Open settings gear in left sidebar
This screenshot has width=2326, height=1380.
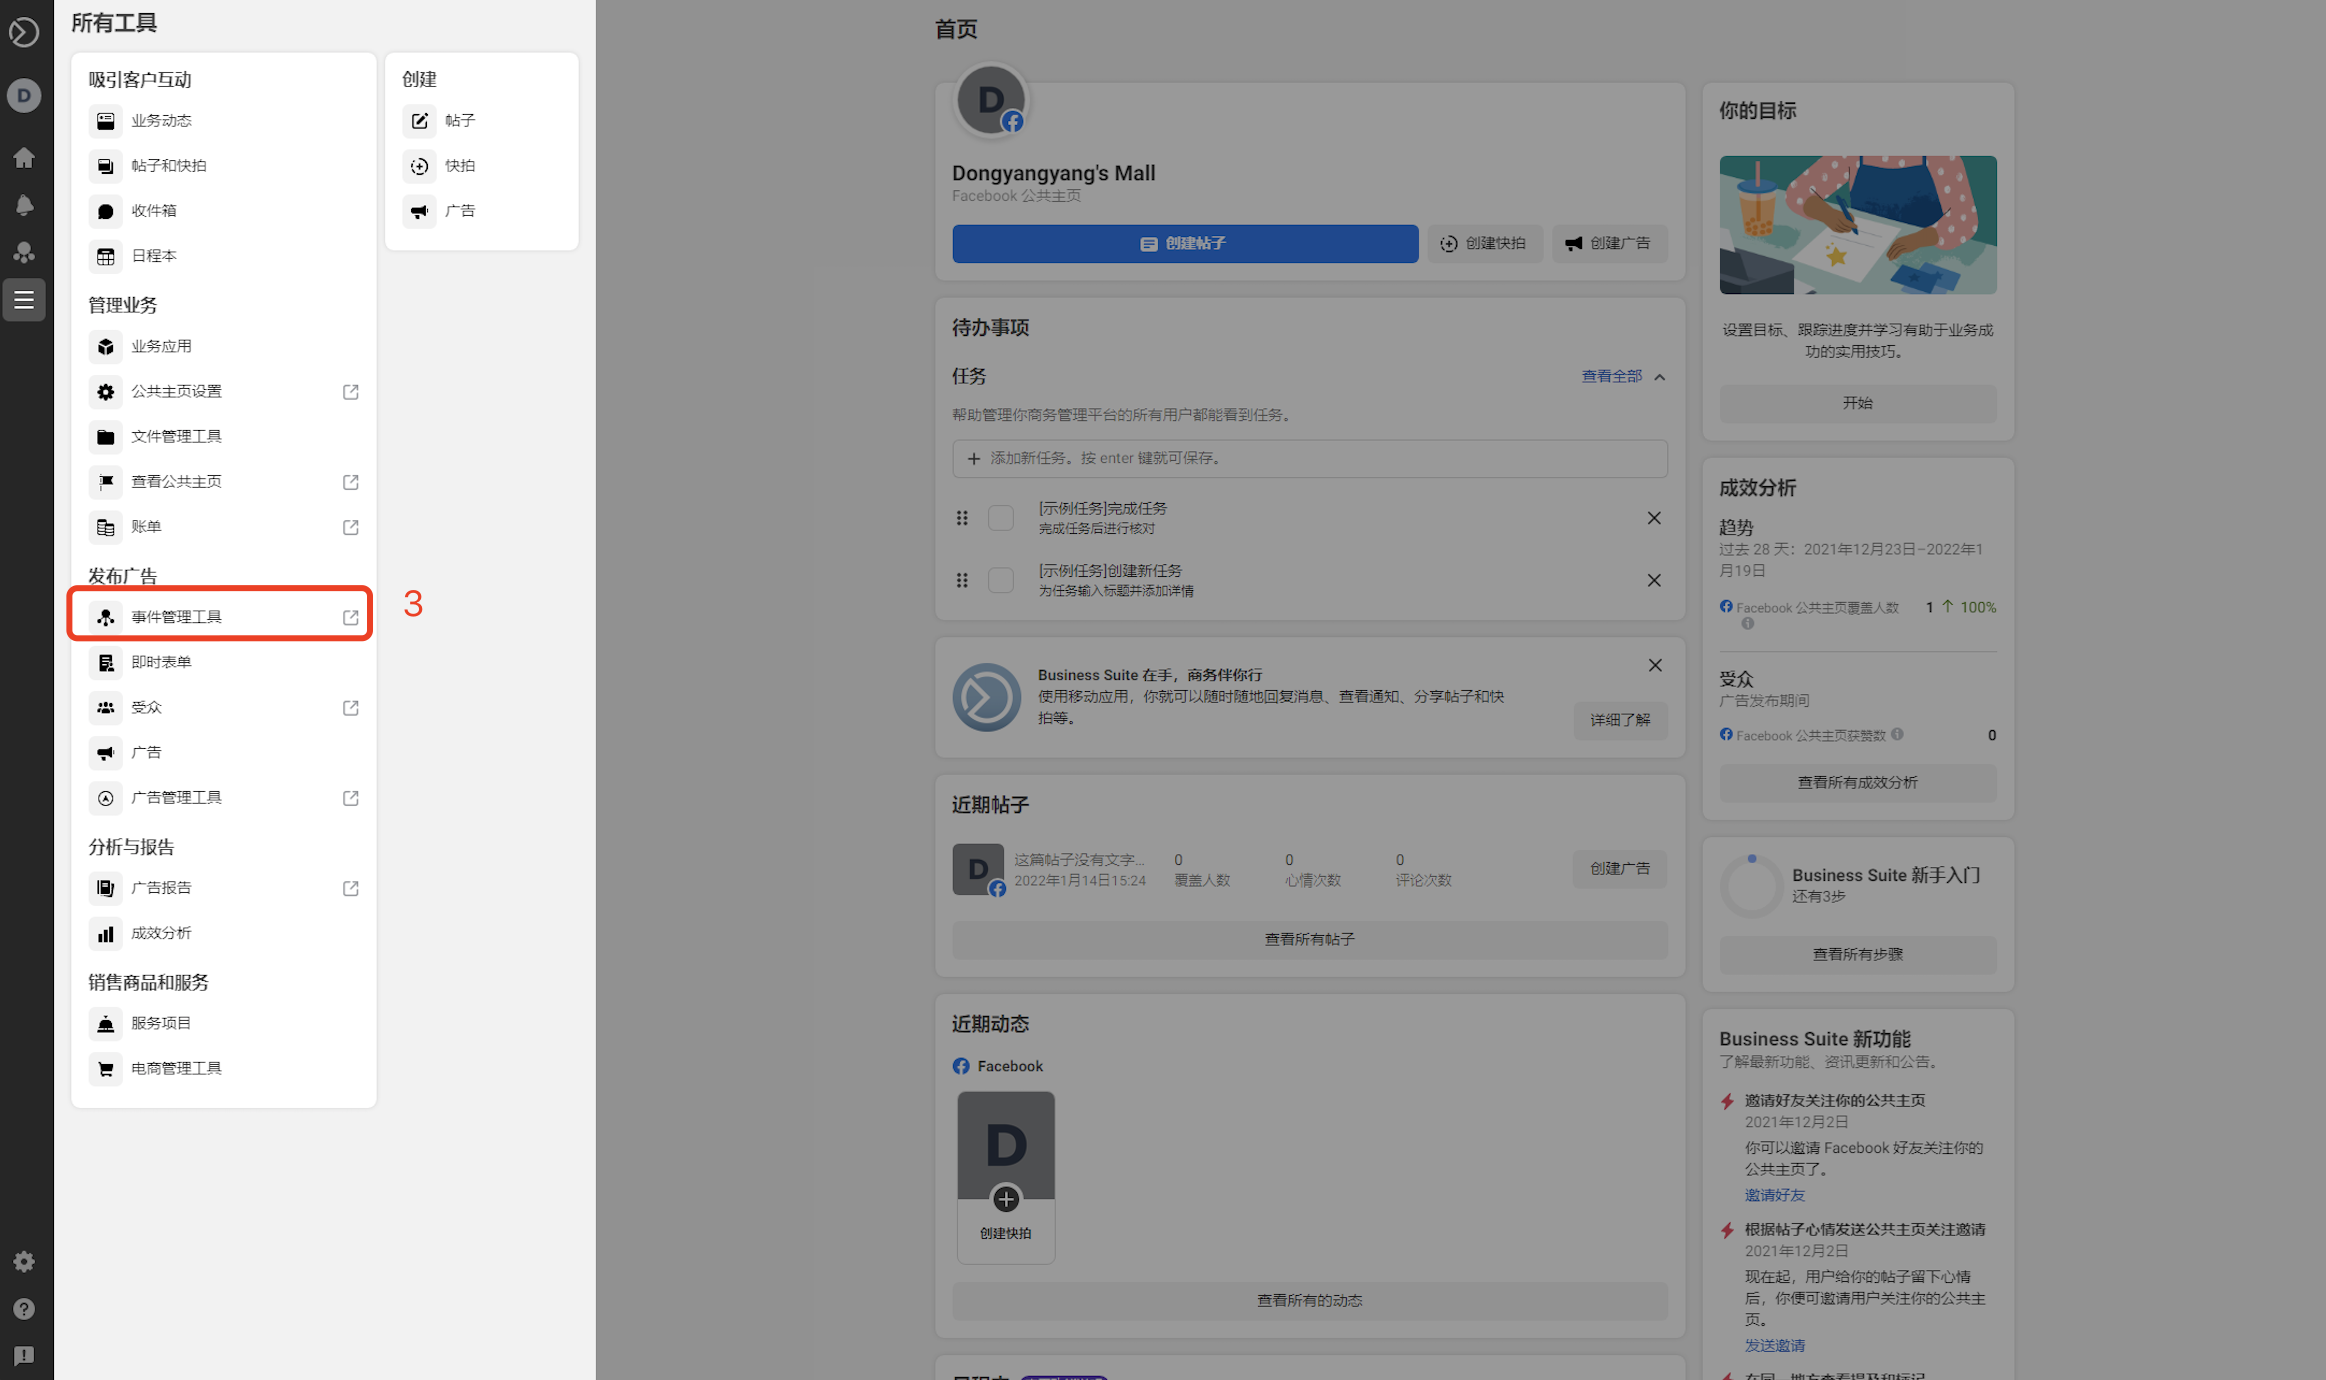click(24, 1262)
